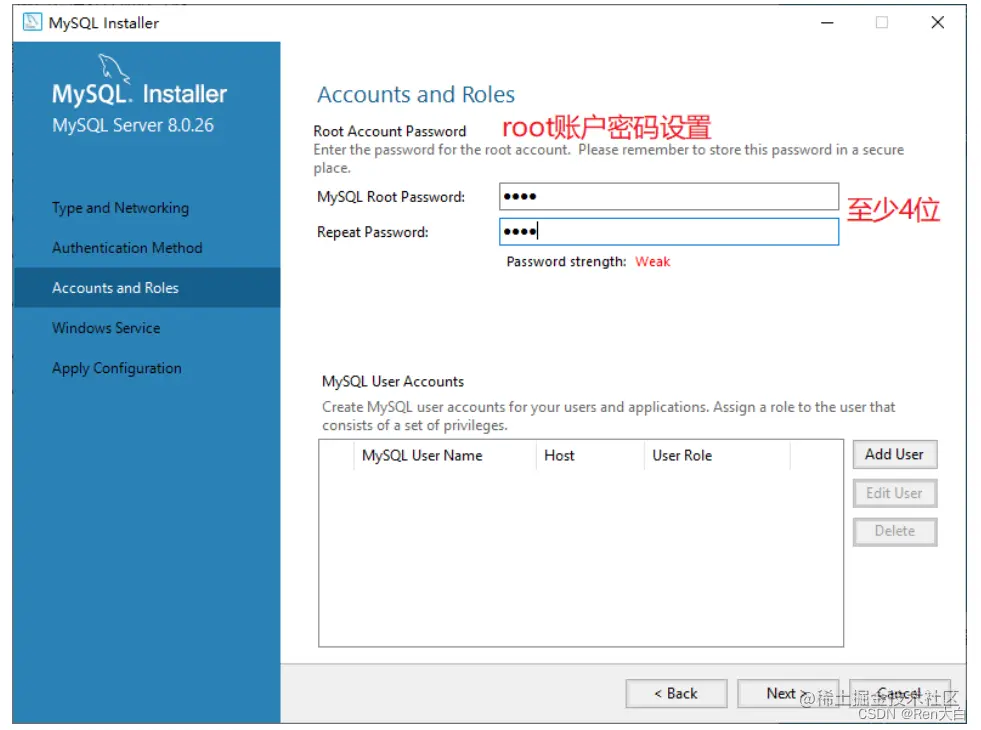Focus the Repeat Password field
Viewport: 981px width, 730px height.
coord(668,231)
